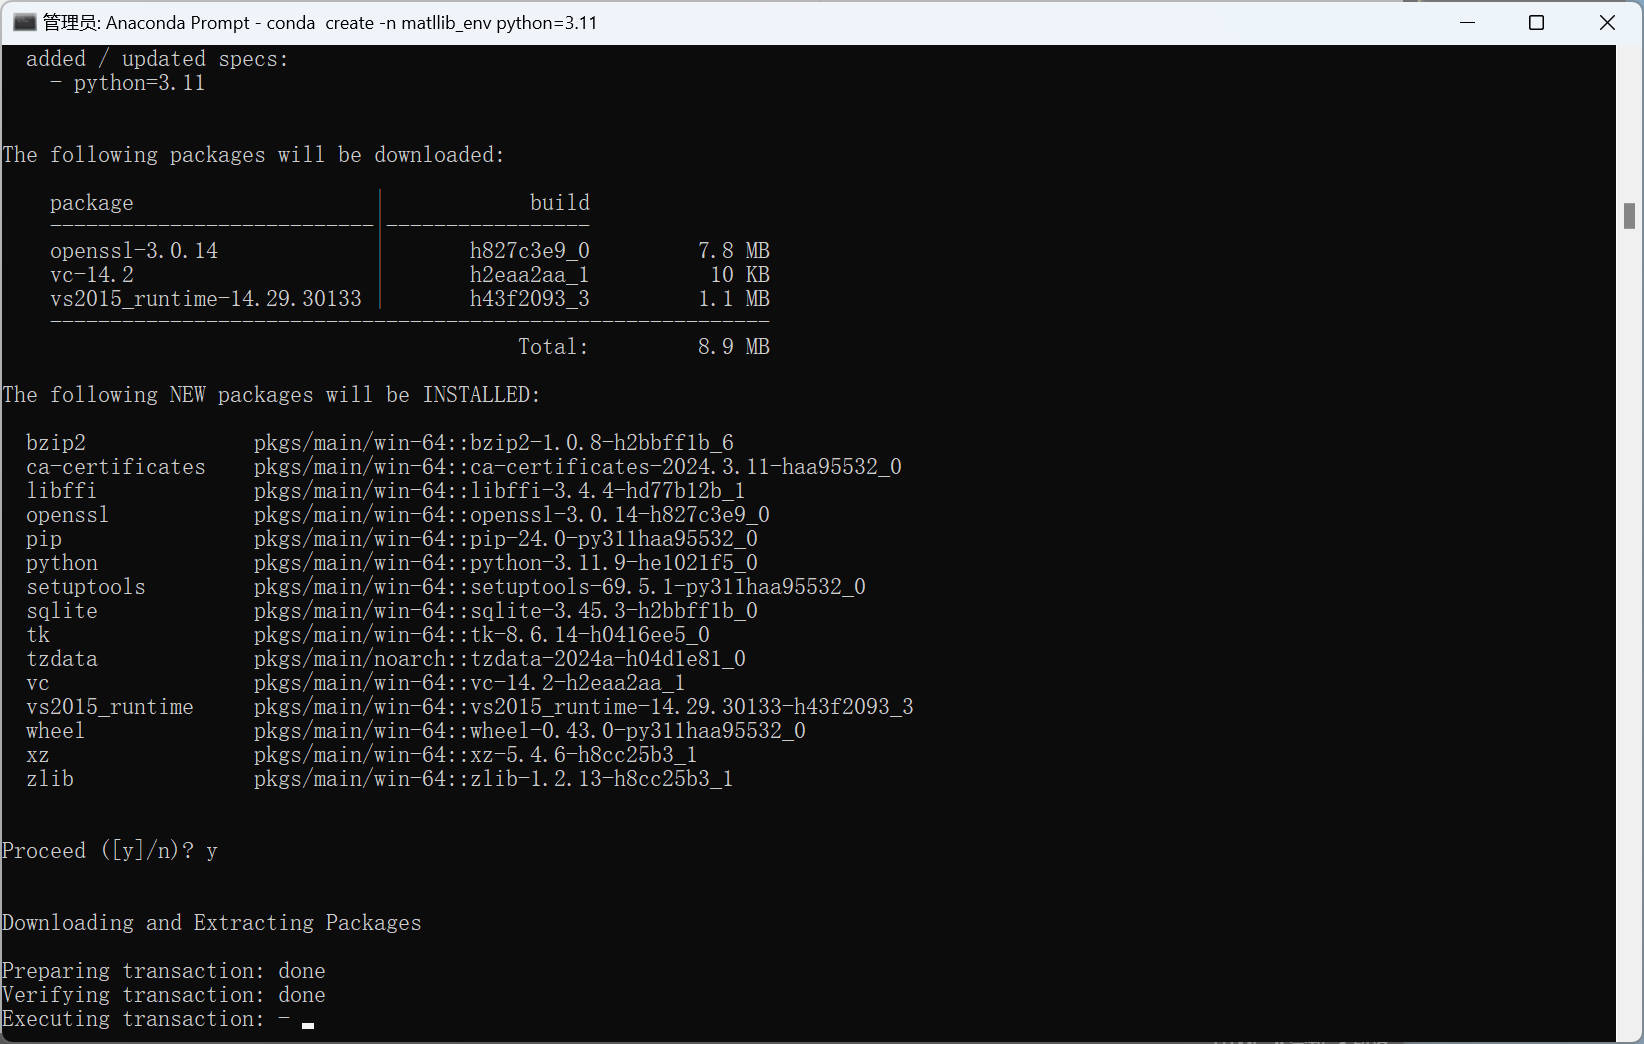This screenshot has height=1044, width=1644.
Task: Click path 'tk-8.6.14-h0416ee5_0'
Action: (x=590, y=635)
